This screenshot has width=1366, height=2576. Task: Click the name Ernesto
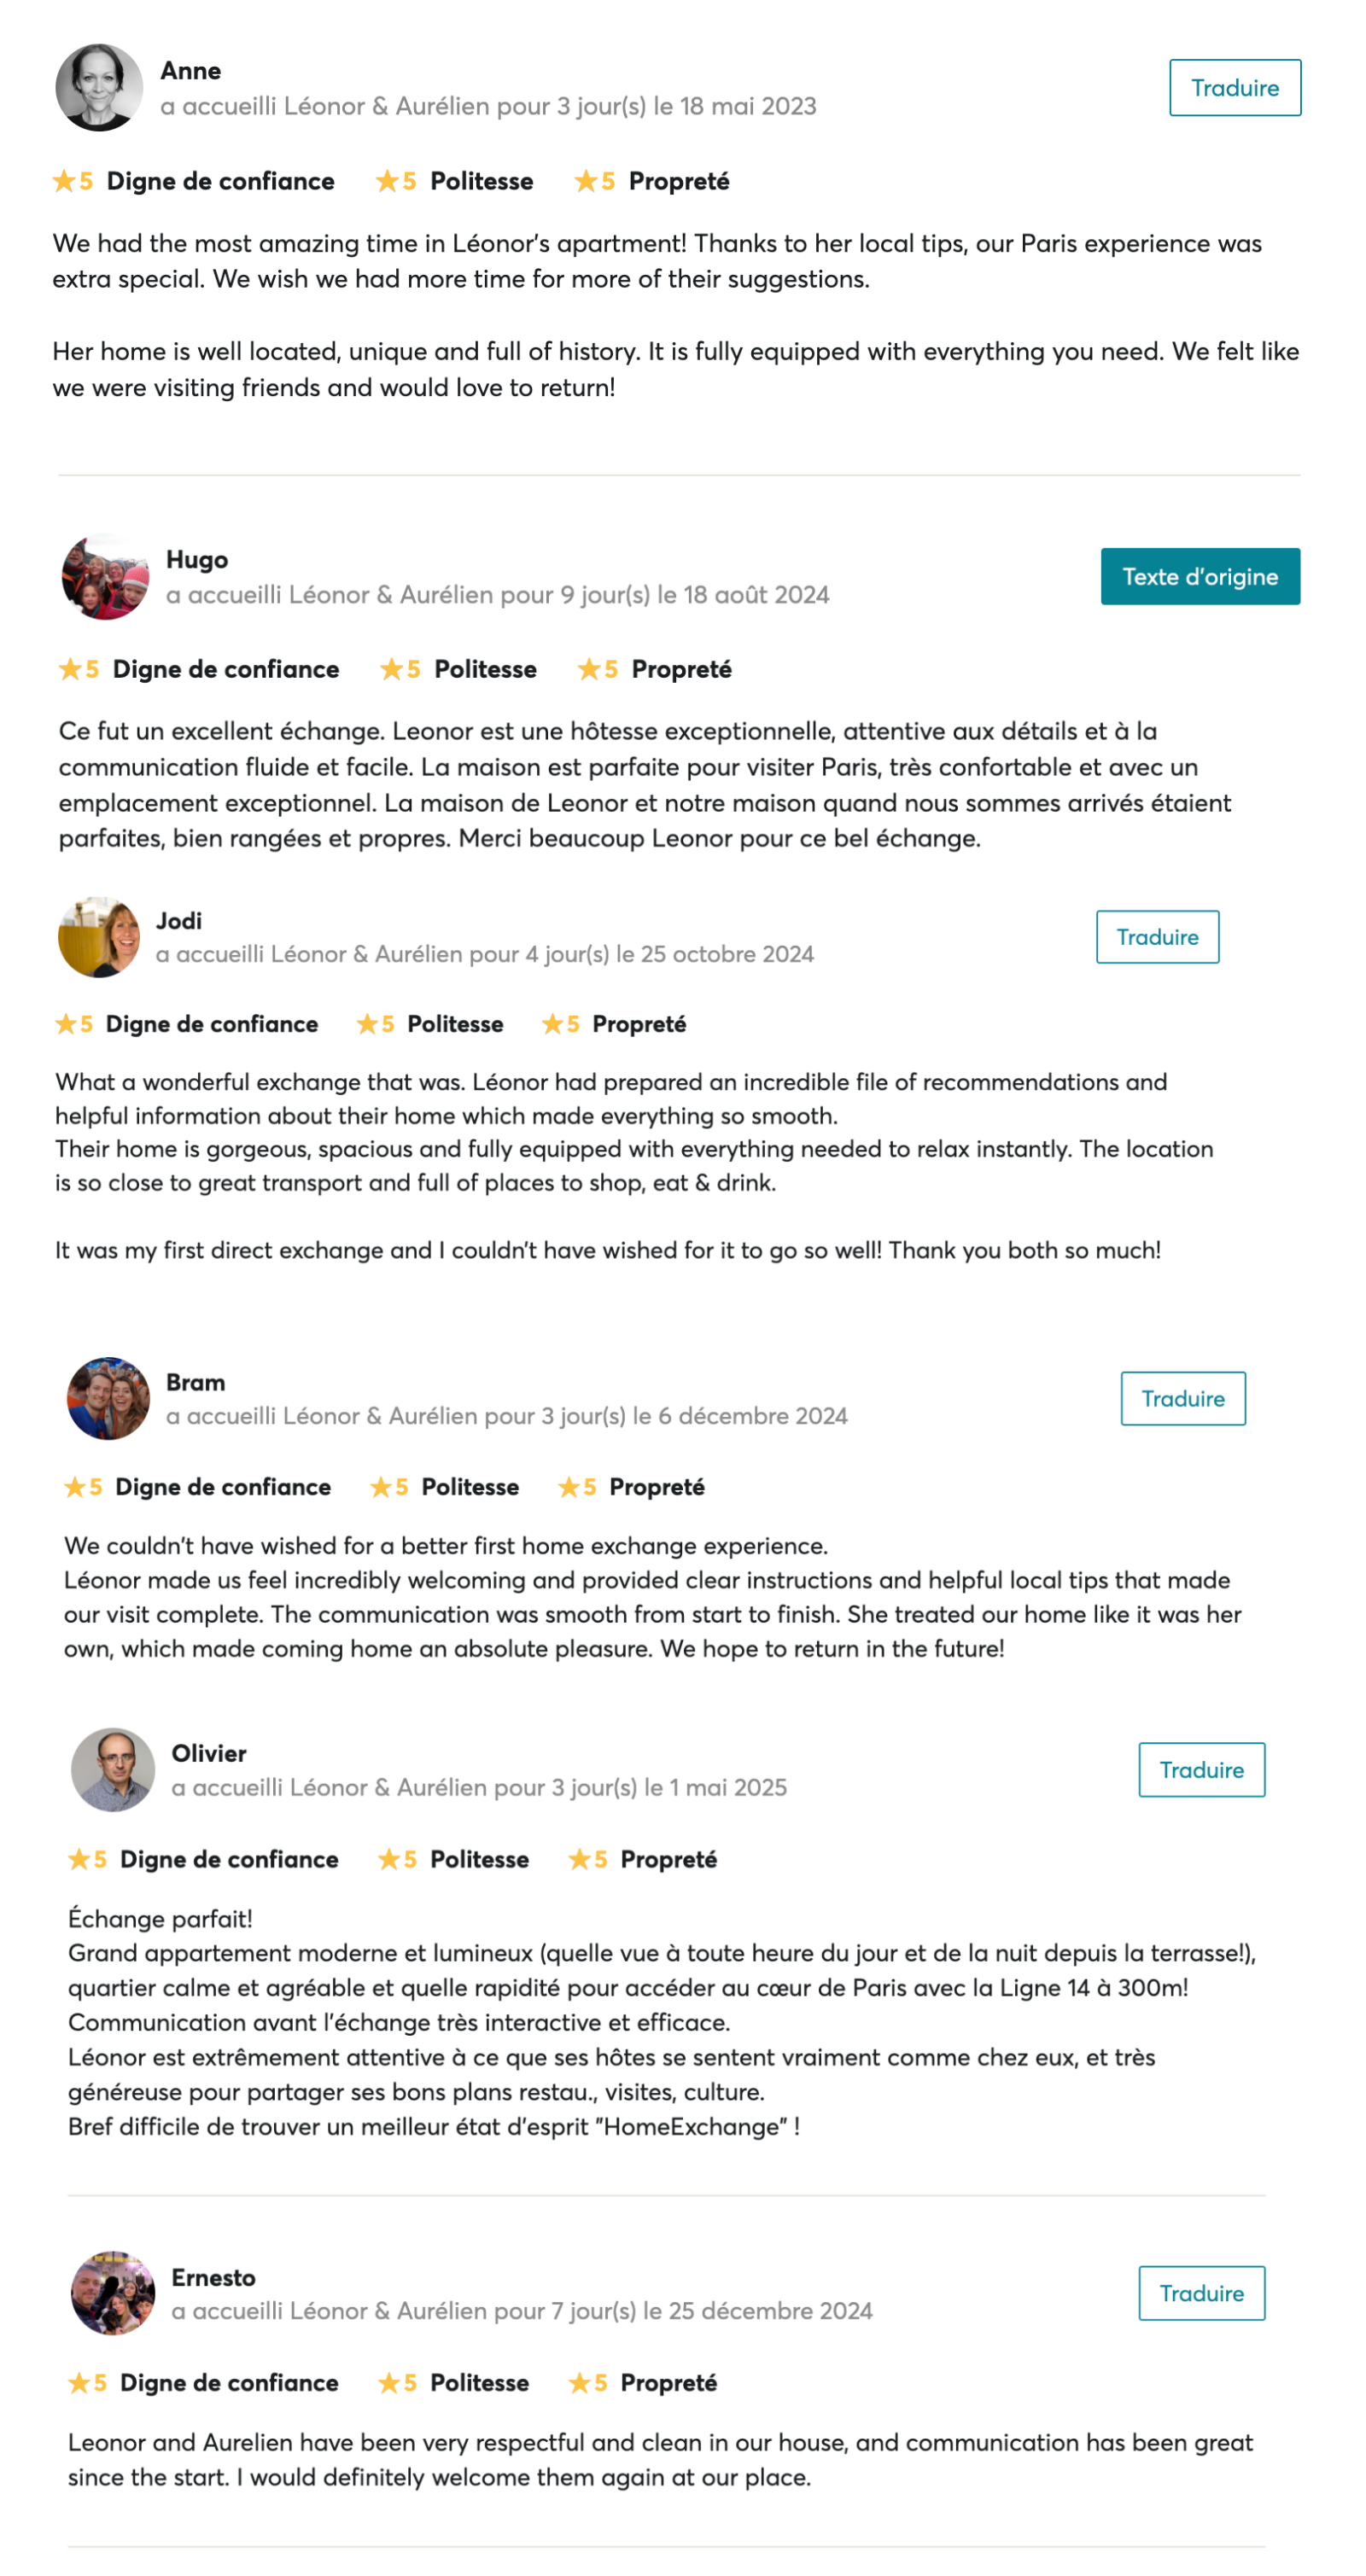214,2277
